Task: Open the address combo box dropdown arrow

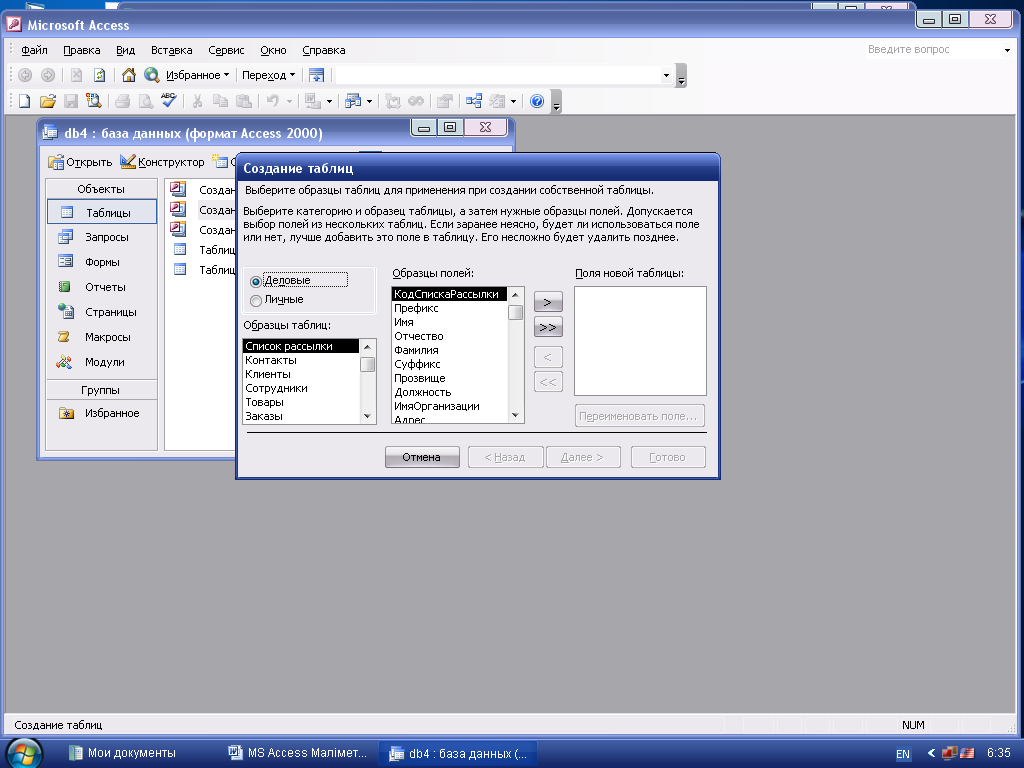Action: pos(666,75)
